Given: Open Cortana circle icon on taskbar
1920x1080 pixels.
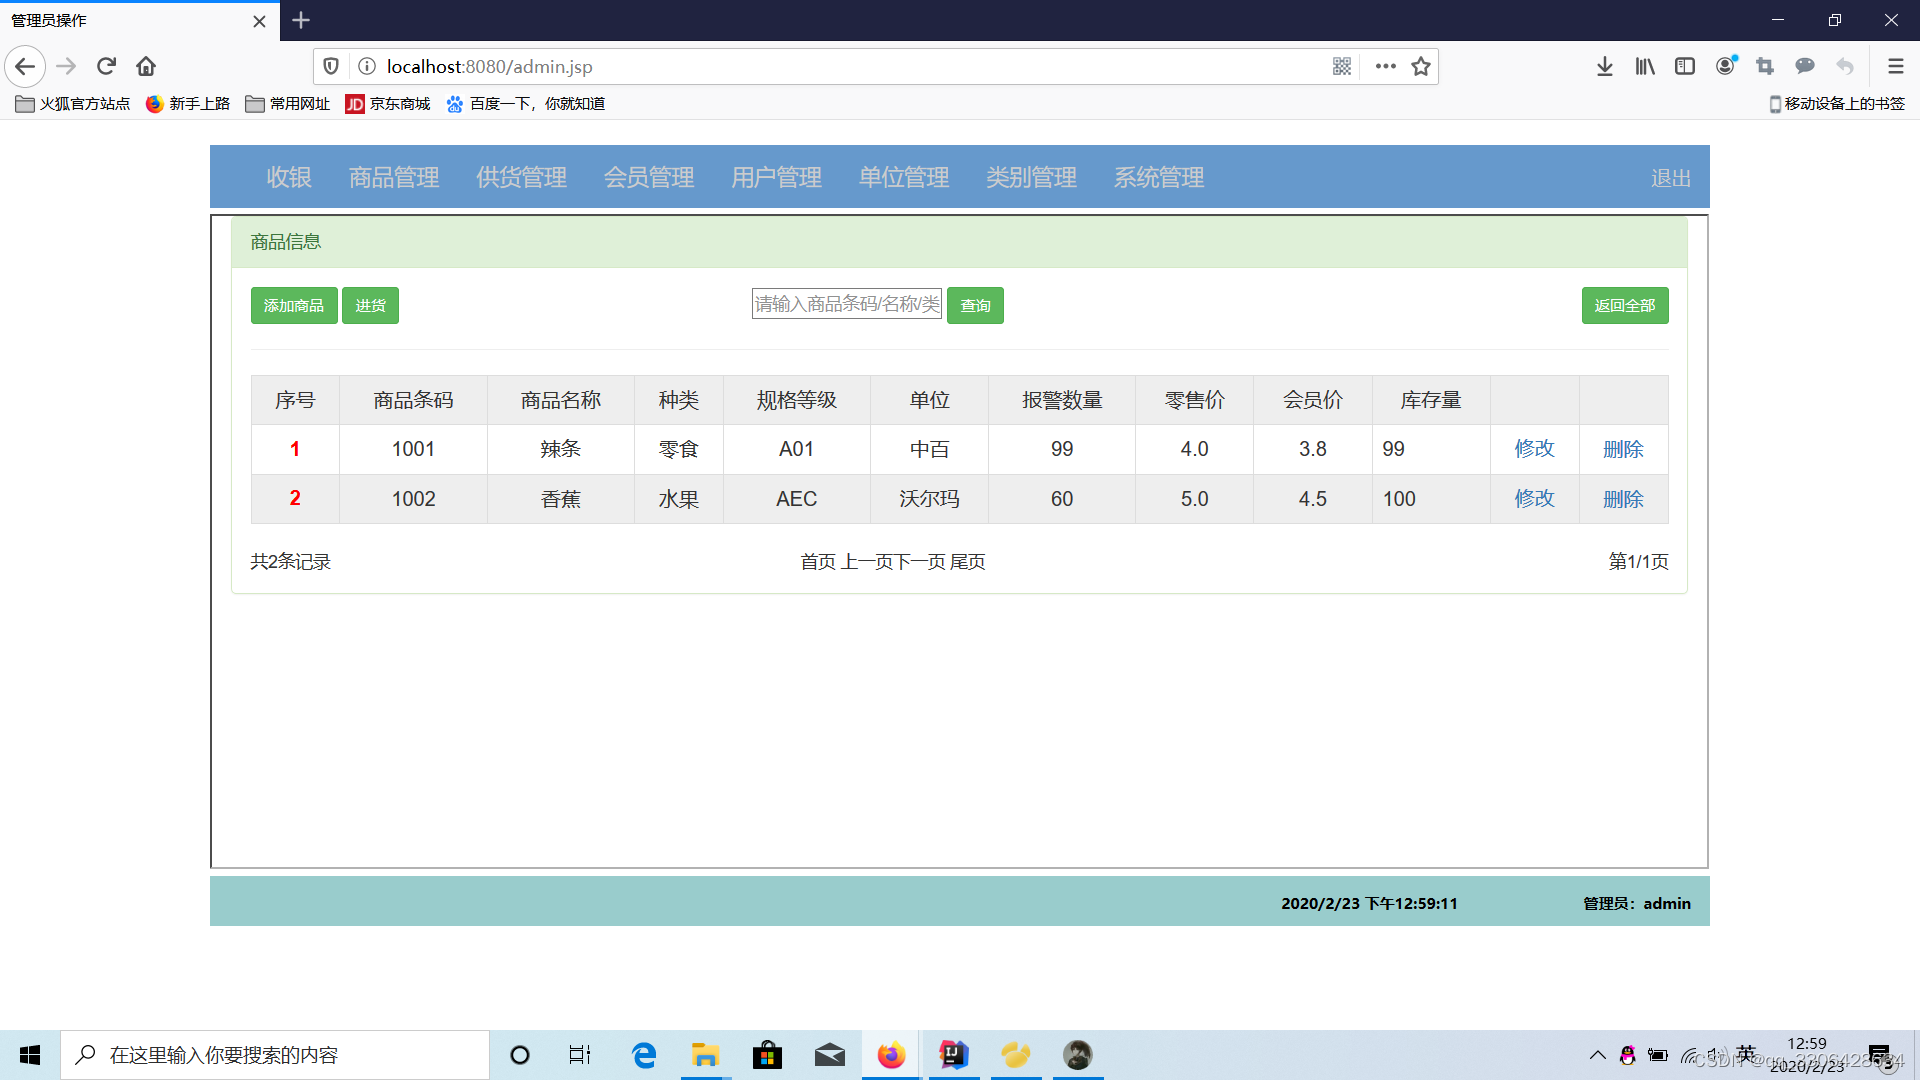Looking at the screenshot, I should [520, 1055].
